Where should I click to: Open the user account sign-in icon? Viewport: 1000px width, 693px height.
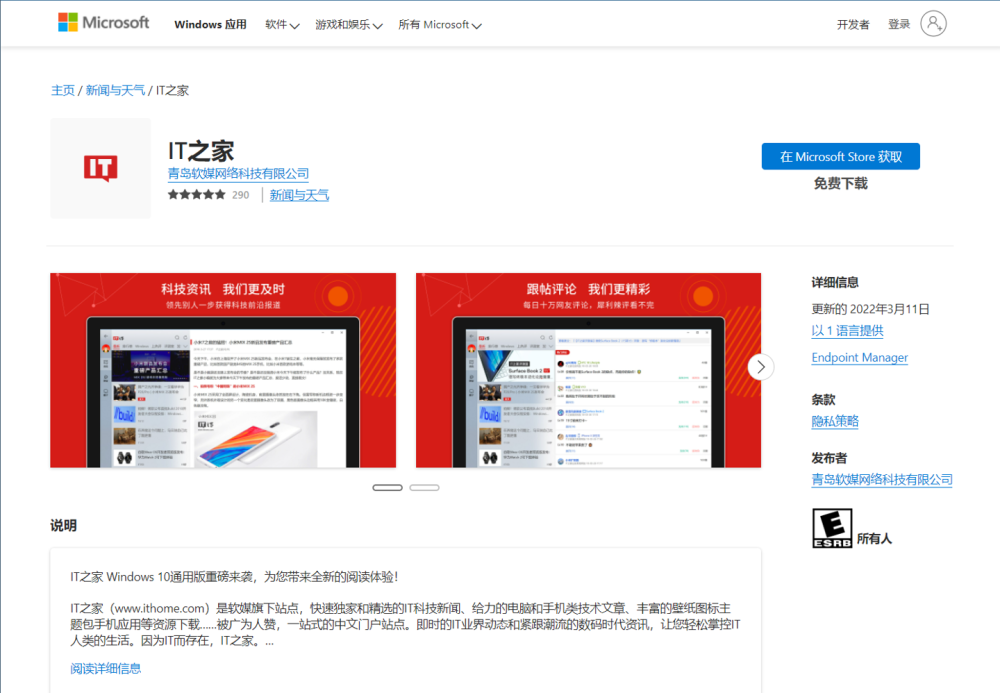pos(933,24)
